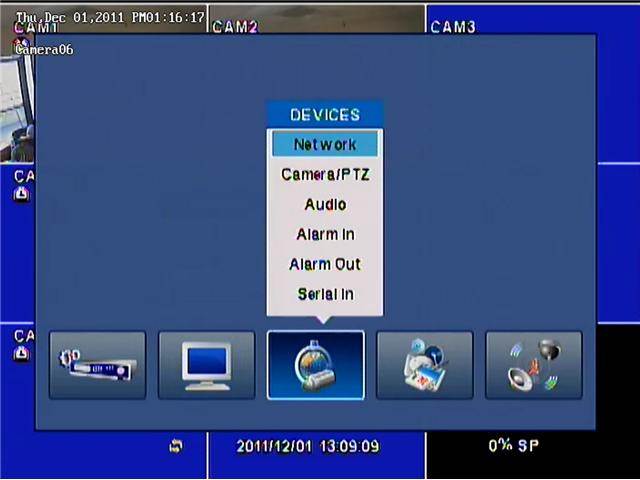Select the Devices globe icon
Viewport: 640px width, 480px height.
coord(316,365)
